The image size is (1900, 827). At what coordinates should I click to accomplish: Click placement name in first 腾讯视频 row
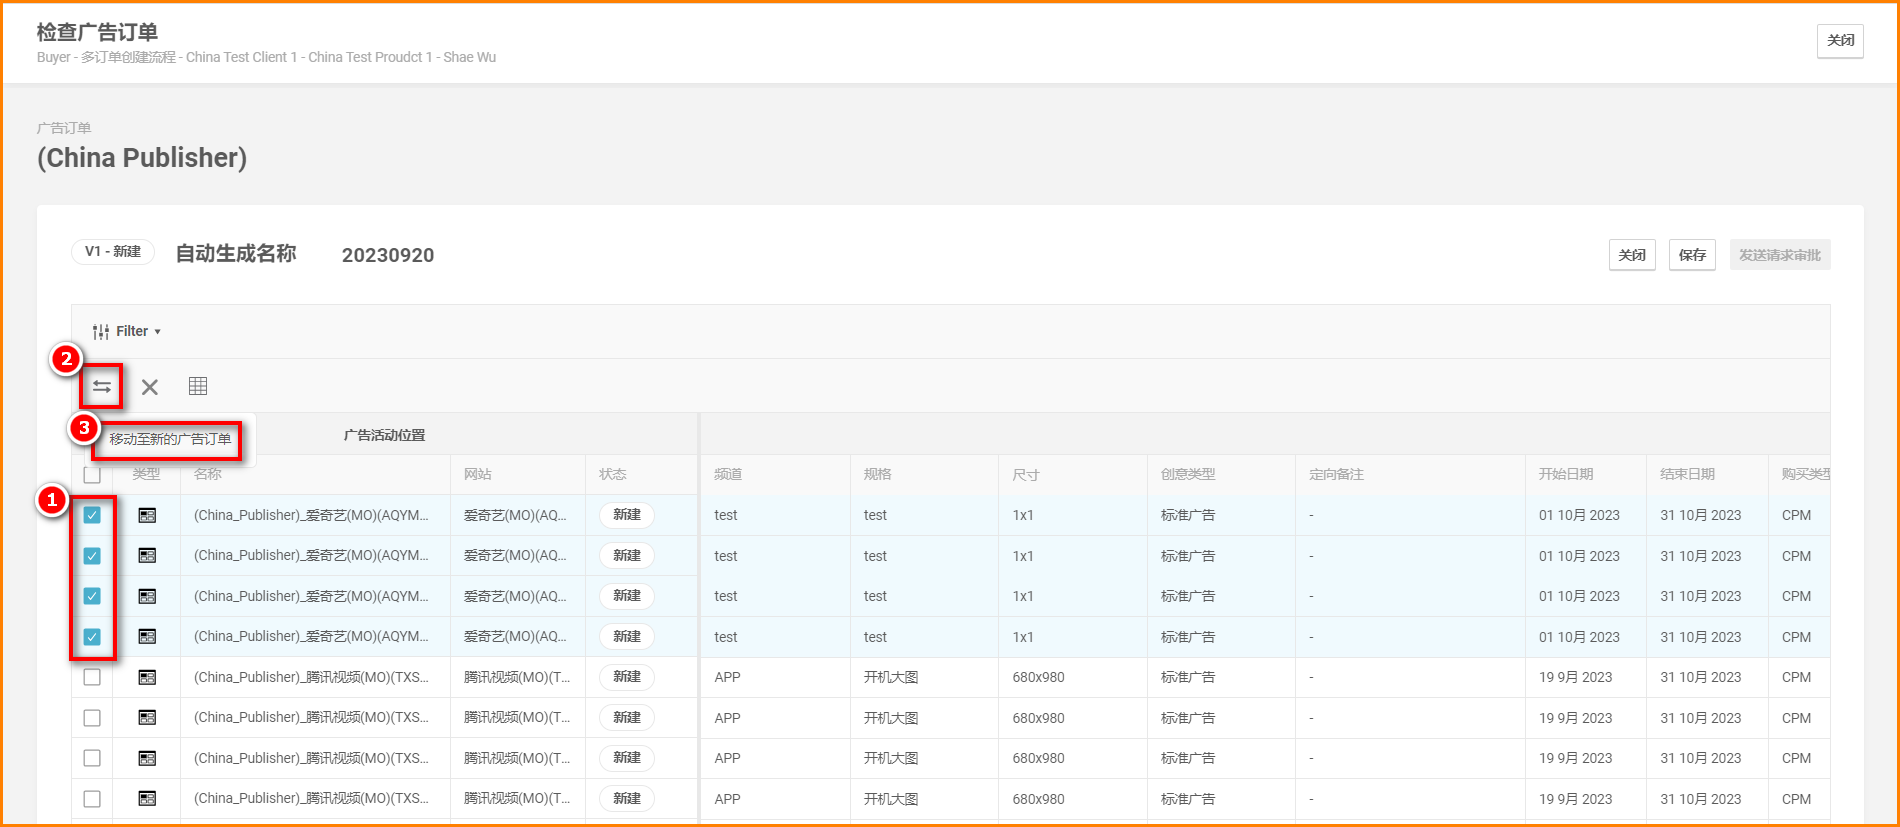point(311,677)
